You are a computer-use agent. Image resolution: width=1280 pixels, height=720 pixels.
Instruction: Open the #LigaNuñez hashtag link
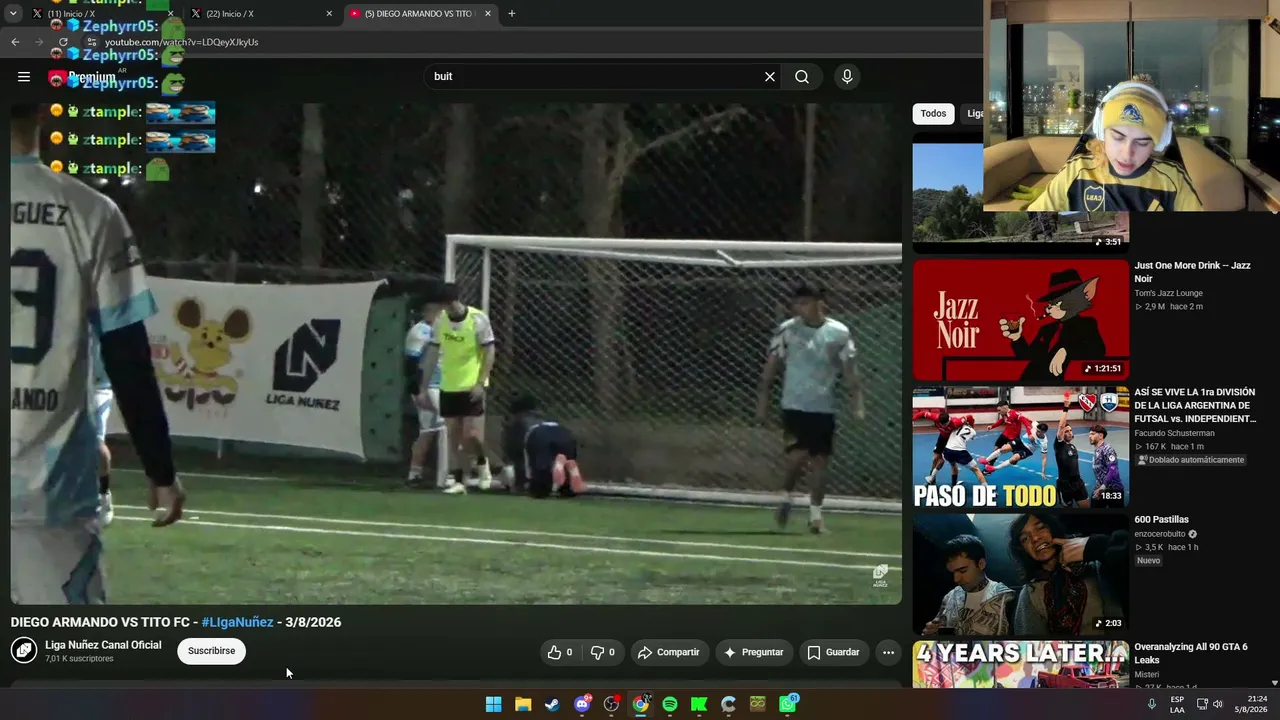(x=237, y=622)
